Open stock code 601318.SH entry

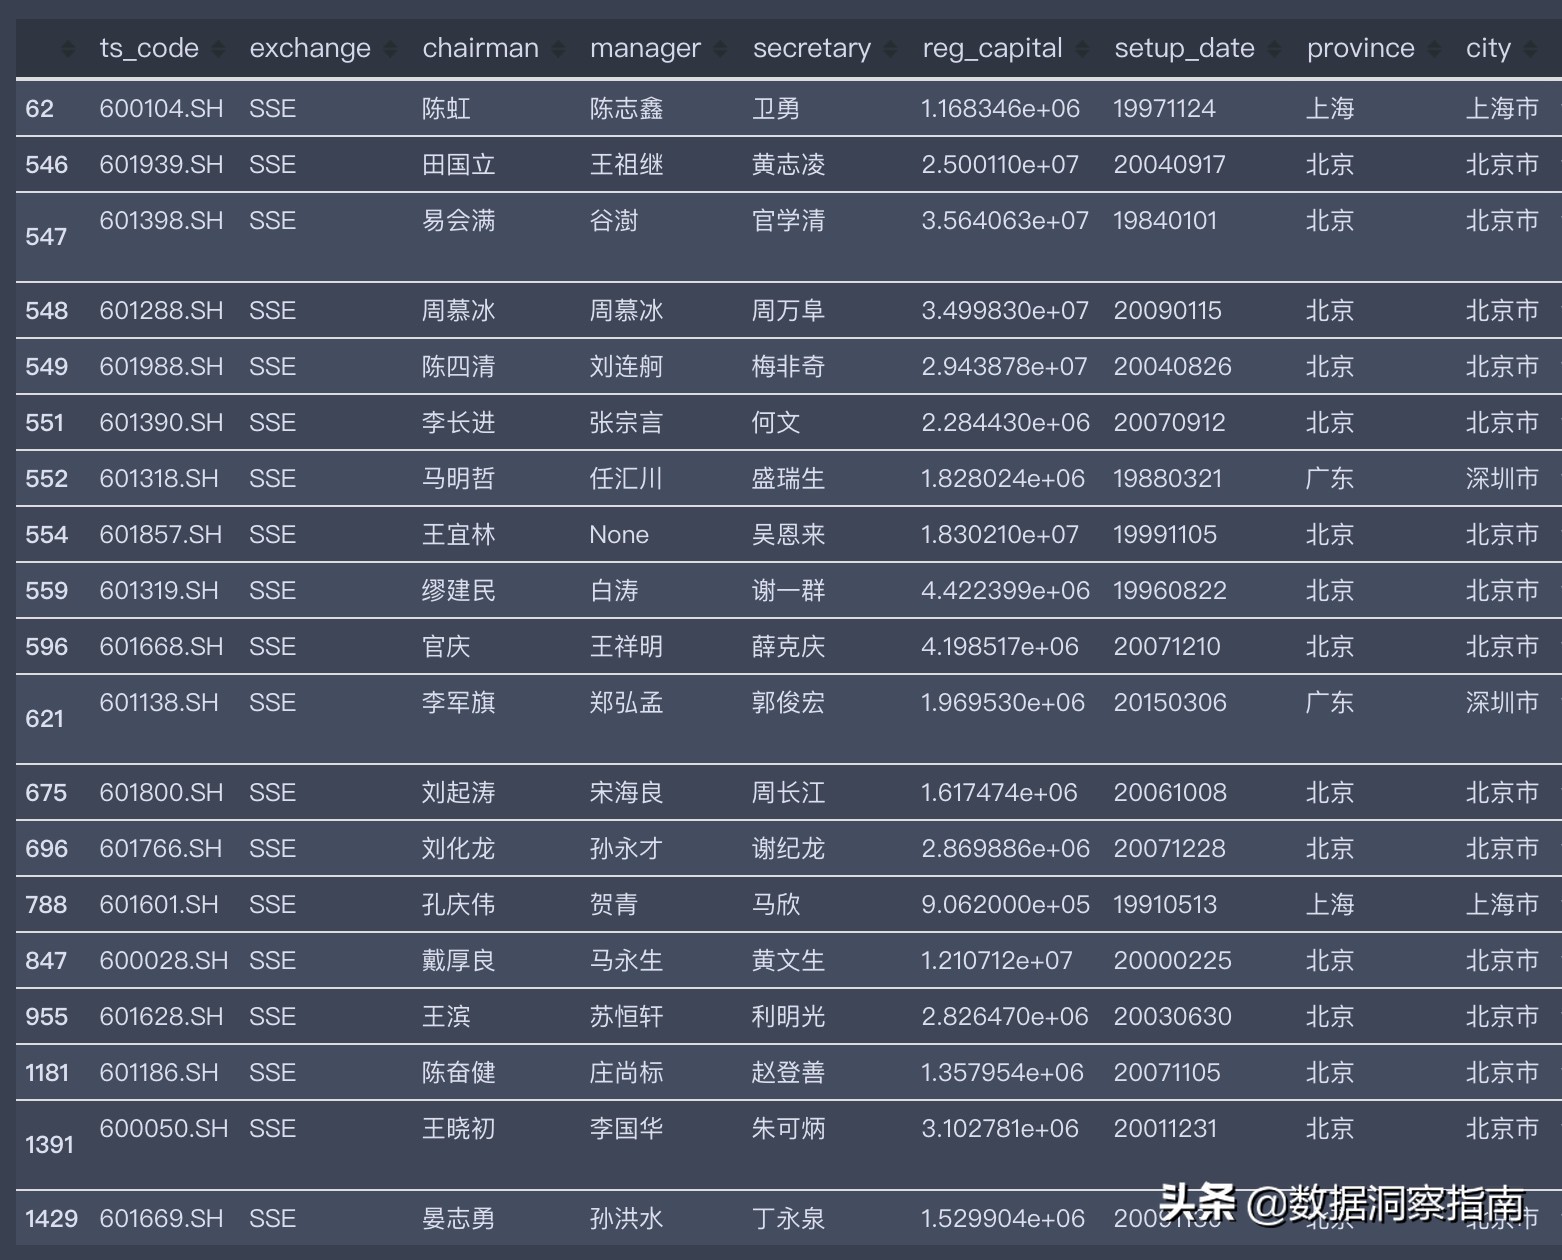[x=161, y=478]
